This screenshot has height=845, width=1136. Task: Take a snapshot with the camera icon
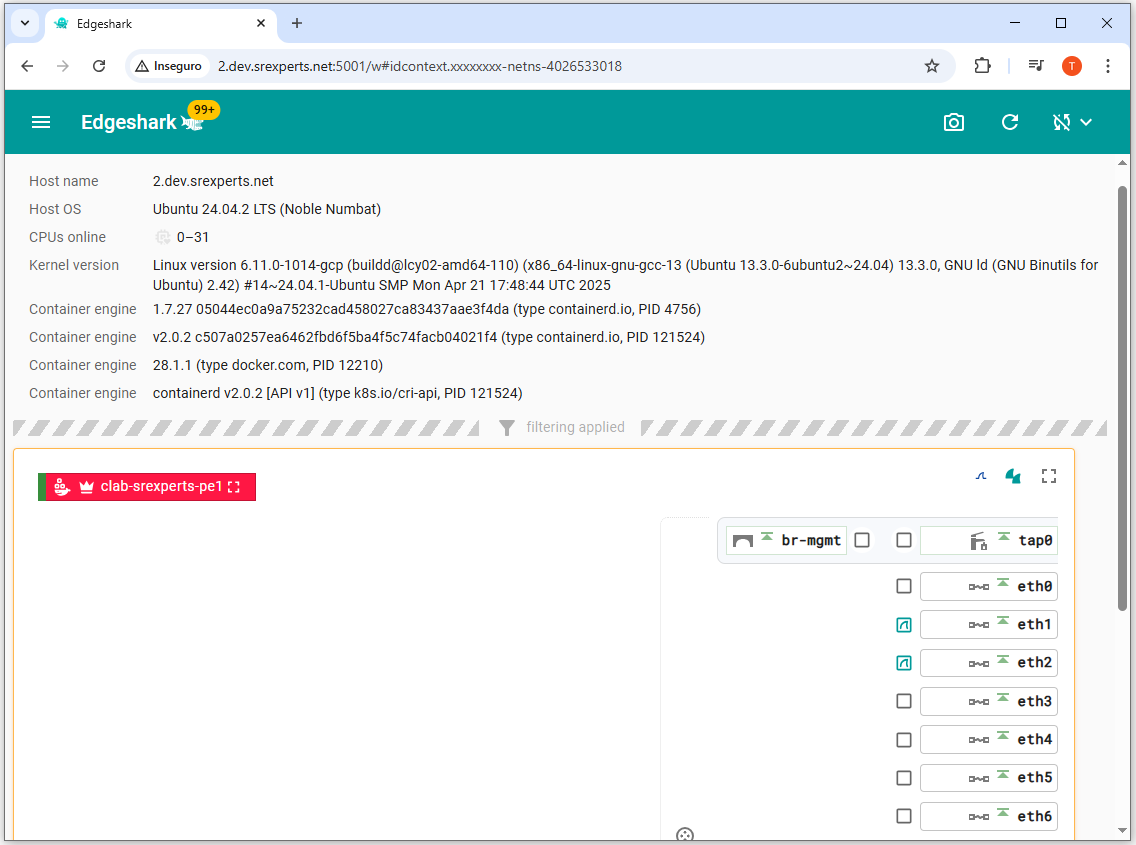coord(954,122)
